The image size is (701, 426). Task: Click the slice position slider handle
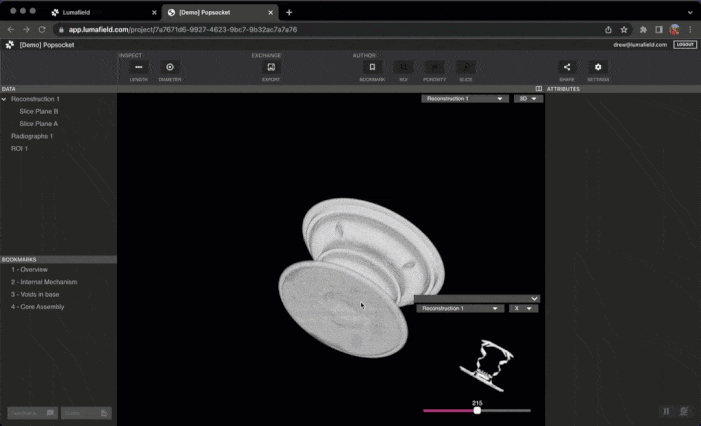[477, 410]
